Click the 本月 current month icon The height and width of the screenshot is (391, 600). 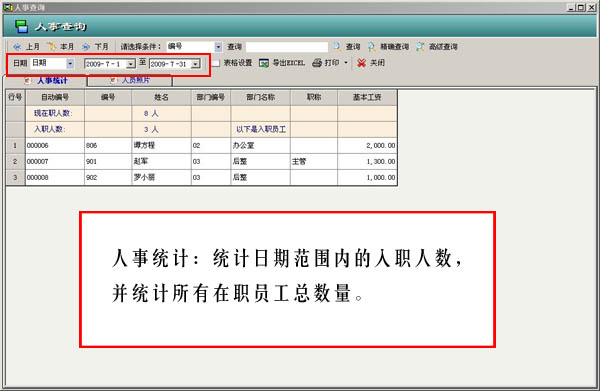51,47
